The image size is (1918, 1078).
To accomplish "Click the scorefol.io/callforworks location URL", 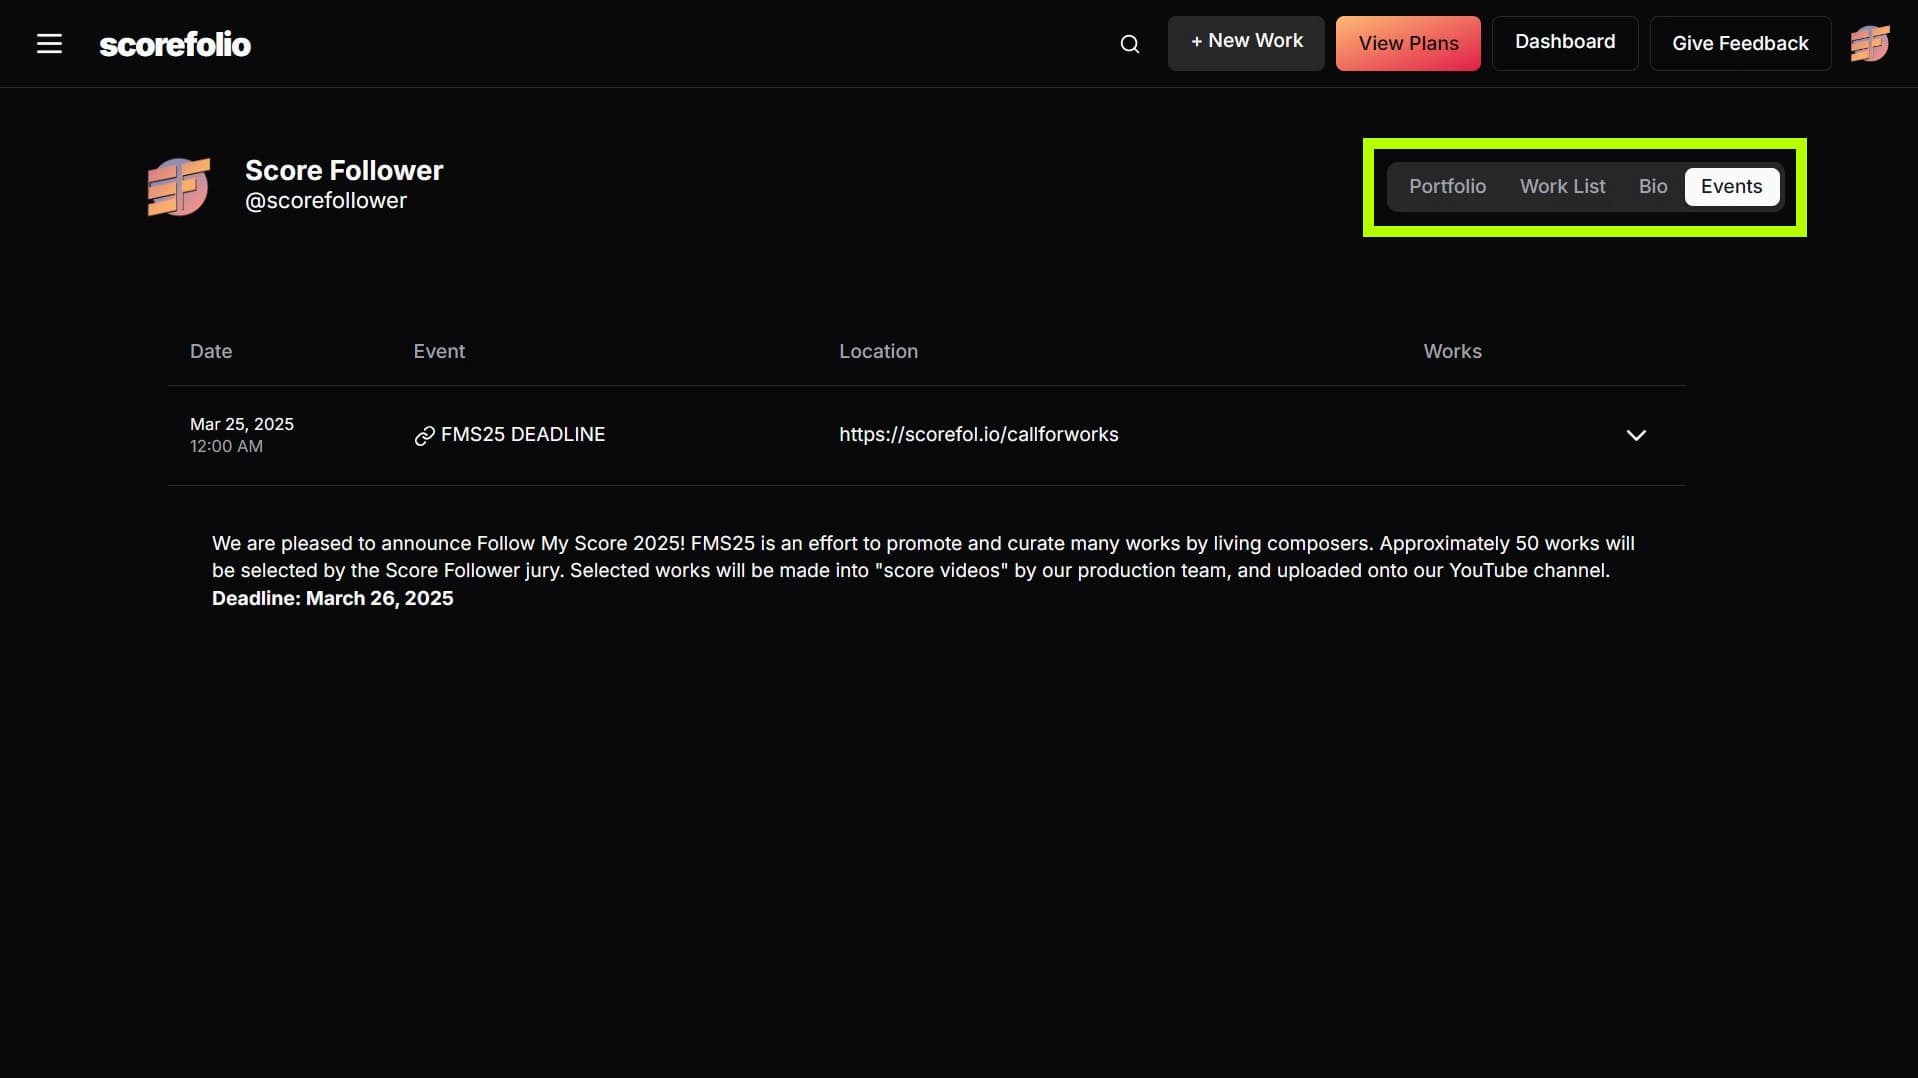I will (978, 435).
